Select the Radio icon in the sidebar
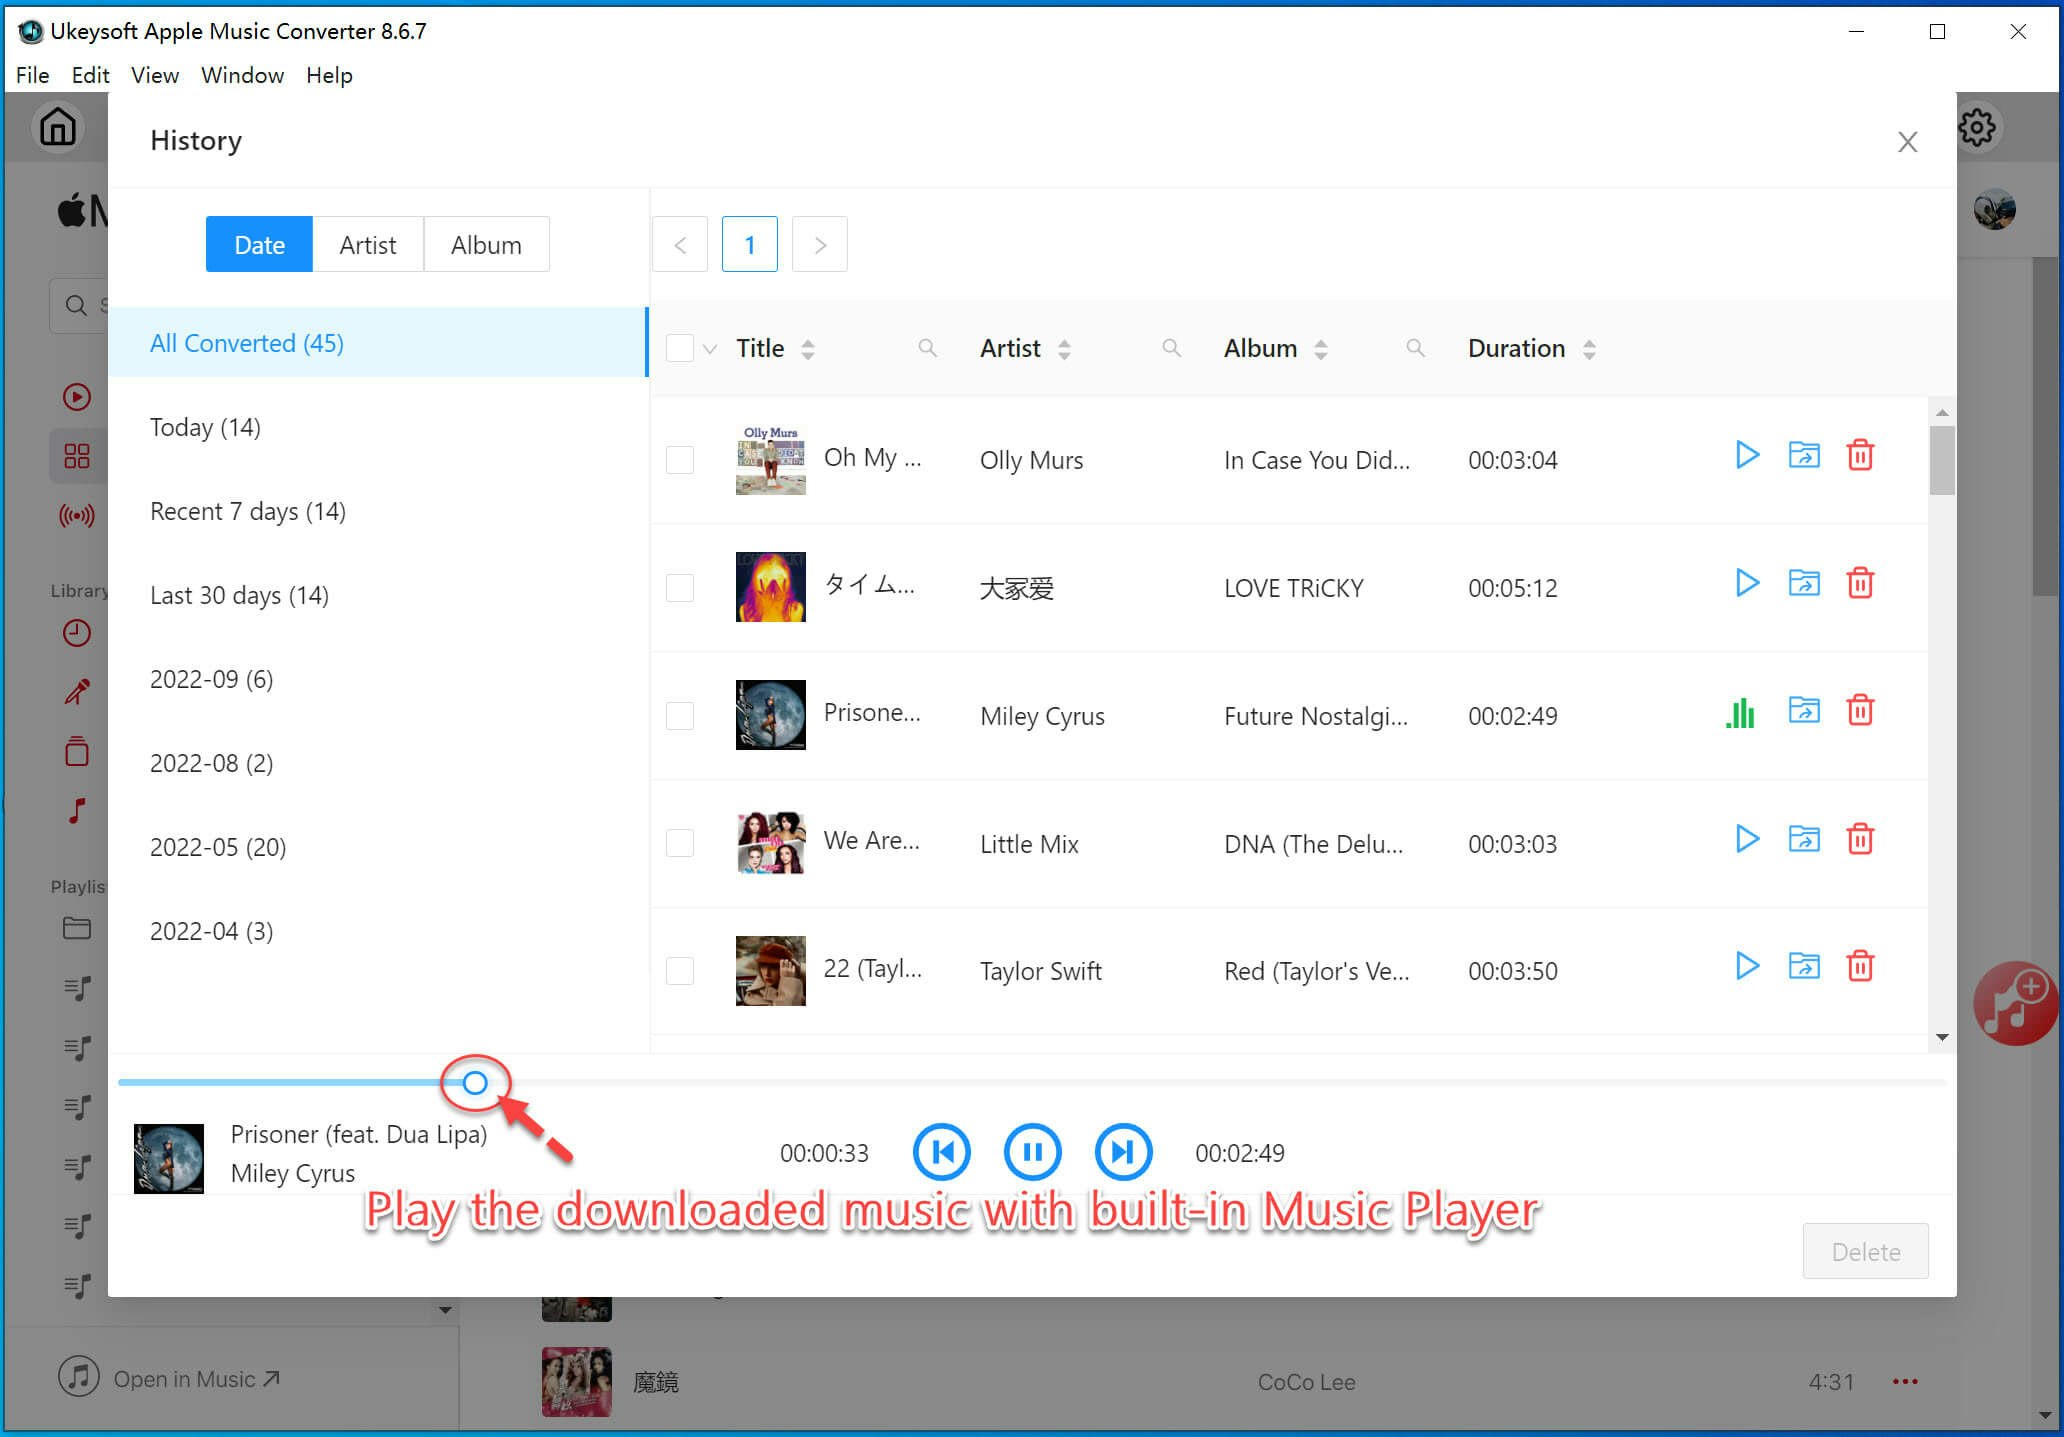Image resolution: width=2064 pixels, height=1437 pixels. point(77,516)
